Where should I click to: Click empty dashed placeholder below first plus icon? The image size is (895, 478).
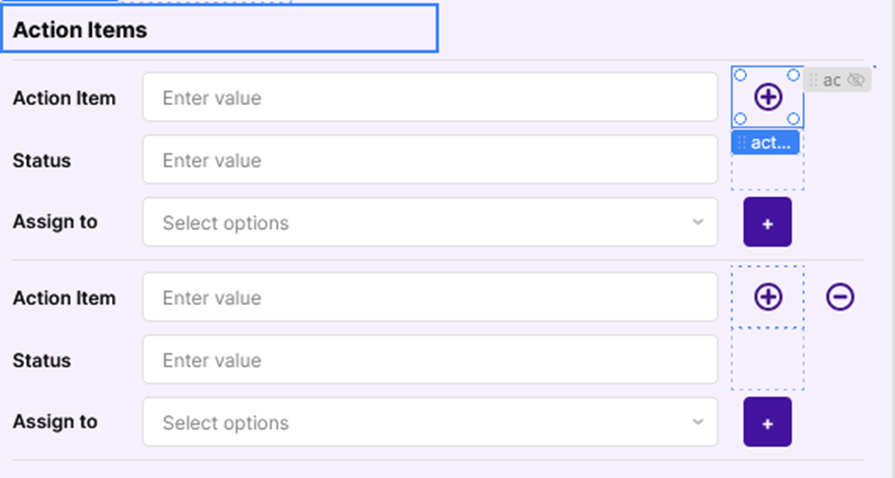(767, 172)
